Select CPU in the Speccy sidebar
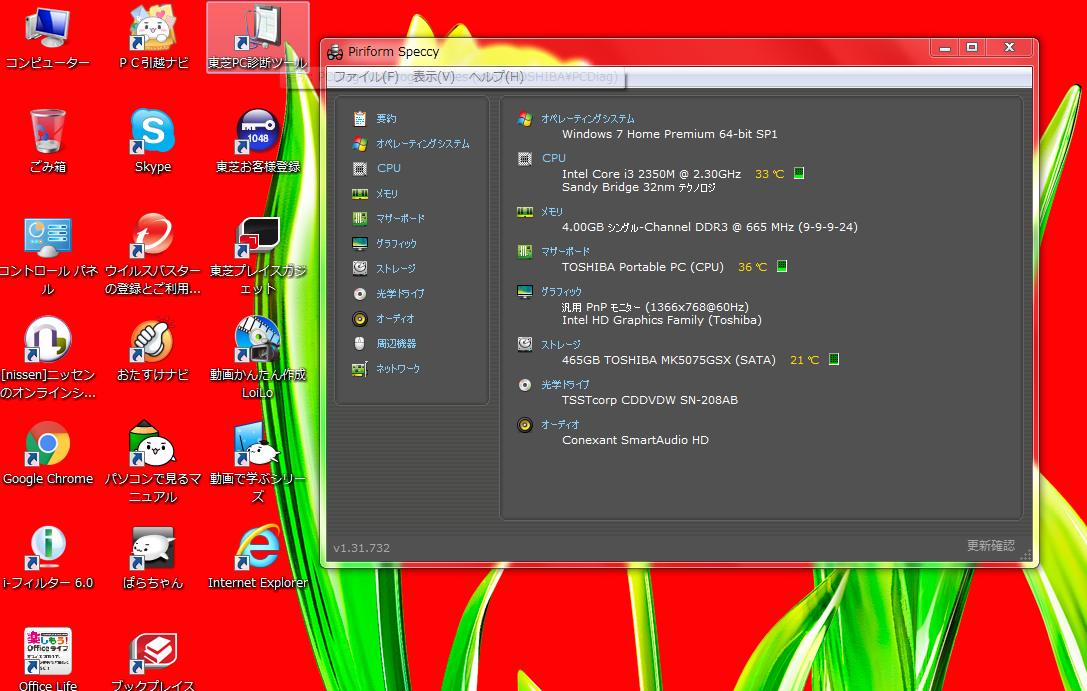The image size is (1087, 691). coord(388,168)
